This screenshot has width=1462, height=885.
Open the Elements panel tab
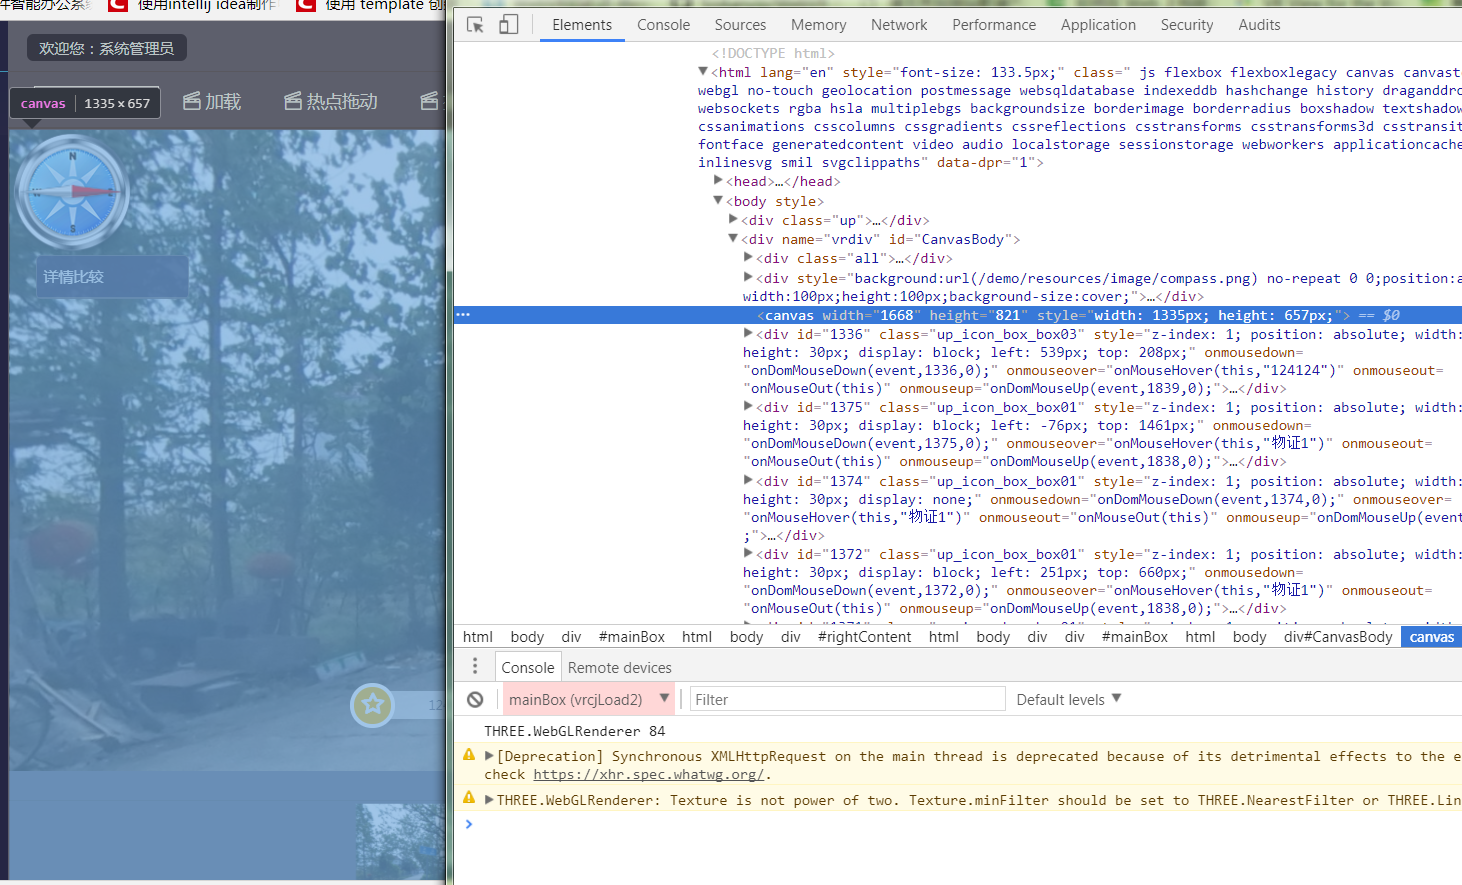582,25
